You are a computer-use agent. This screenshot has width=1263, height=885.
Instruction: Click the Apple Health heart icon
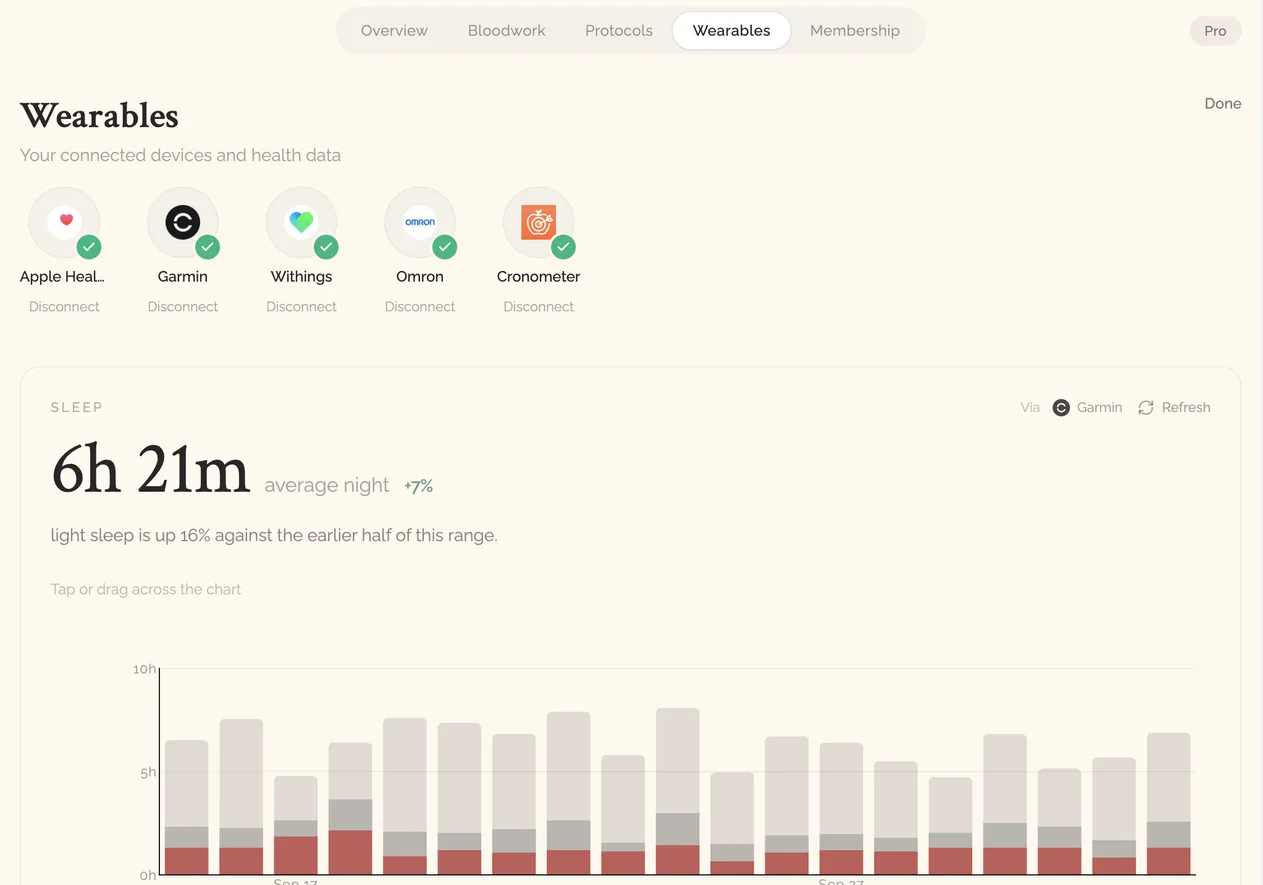pyautogui.click(x=65, y=222)
